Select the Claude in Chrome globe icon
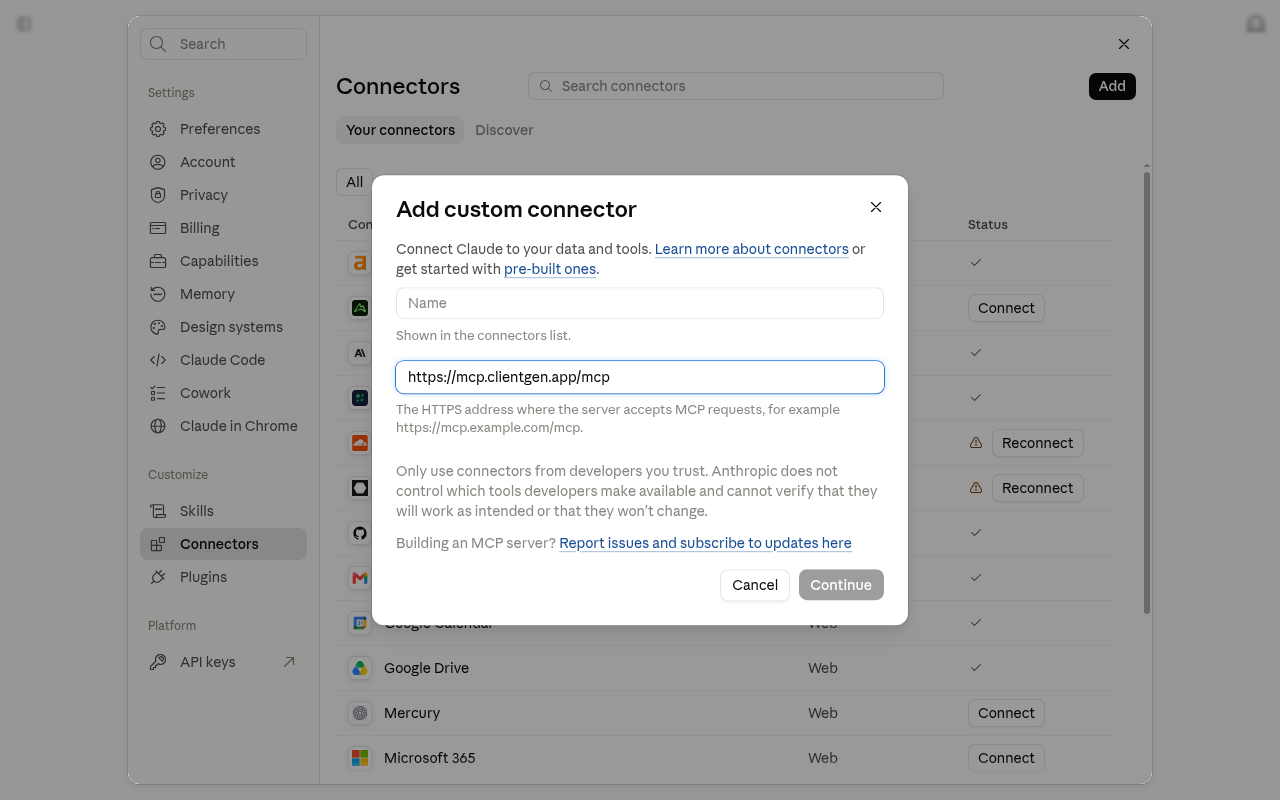The width and height of the screenshot is (1280, 800). [158, 426]
